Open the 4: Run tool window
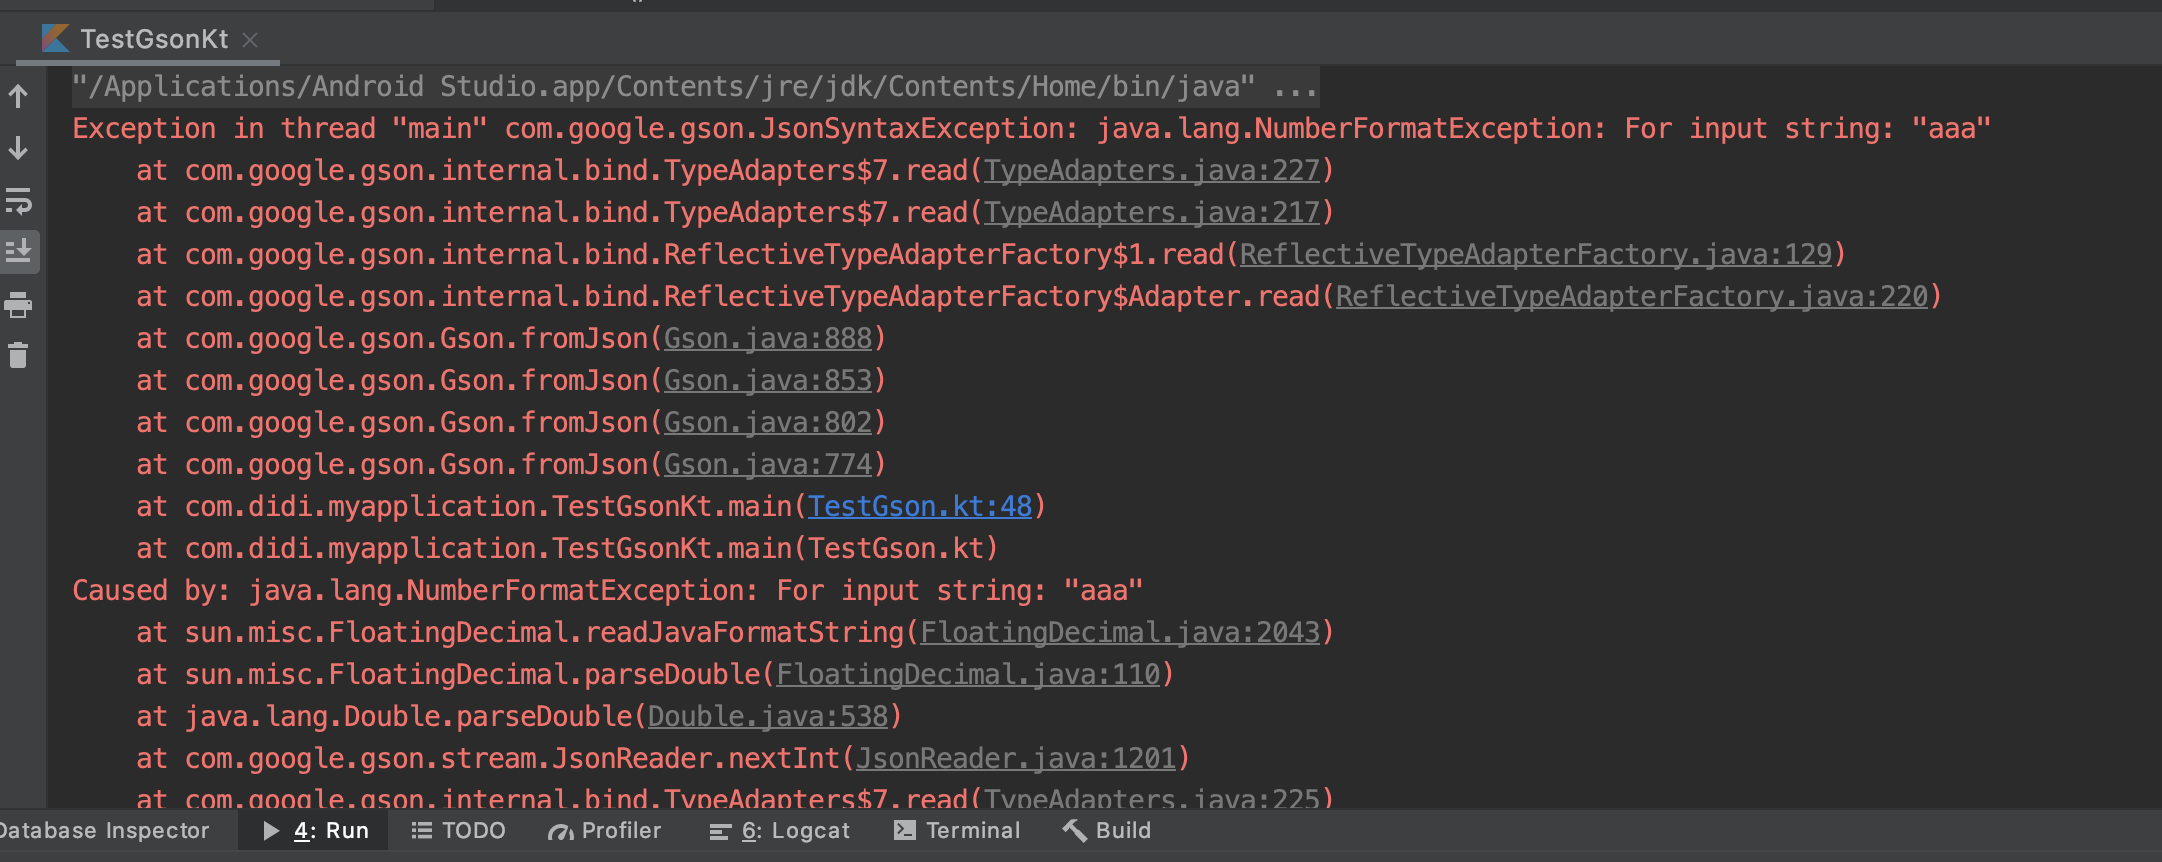 click(x=315, y=831)
